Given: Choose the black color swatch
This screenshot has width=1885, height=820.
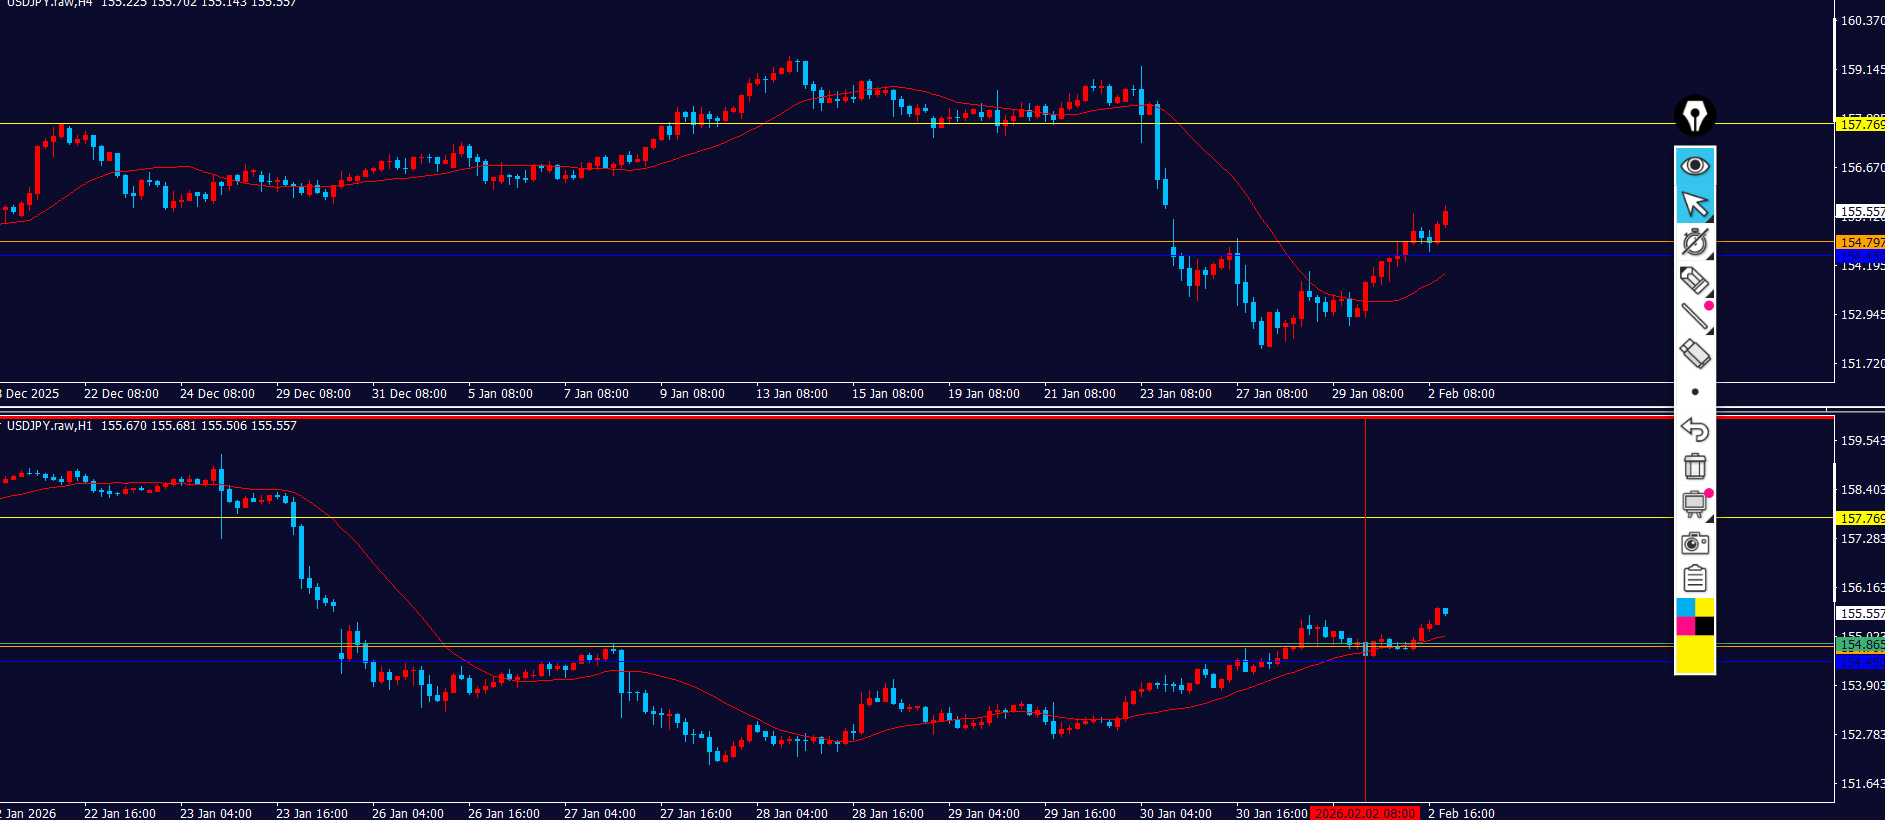Looking at the screenshot, I should [1704, 626].
